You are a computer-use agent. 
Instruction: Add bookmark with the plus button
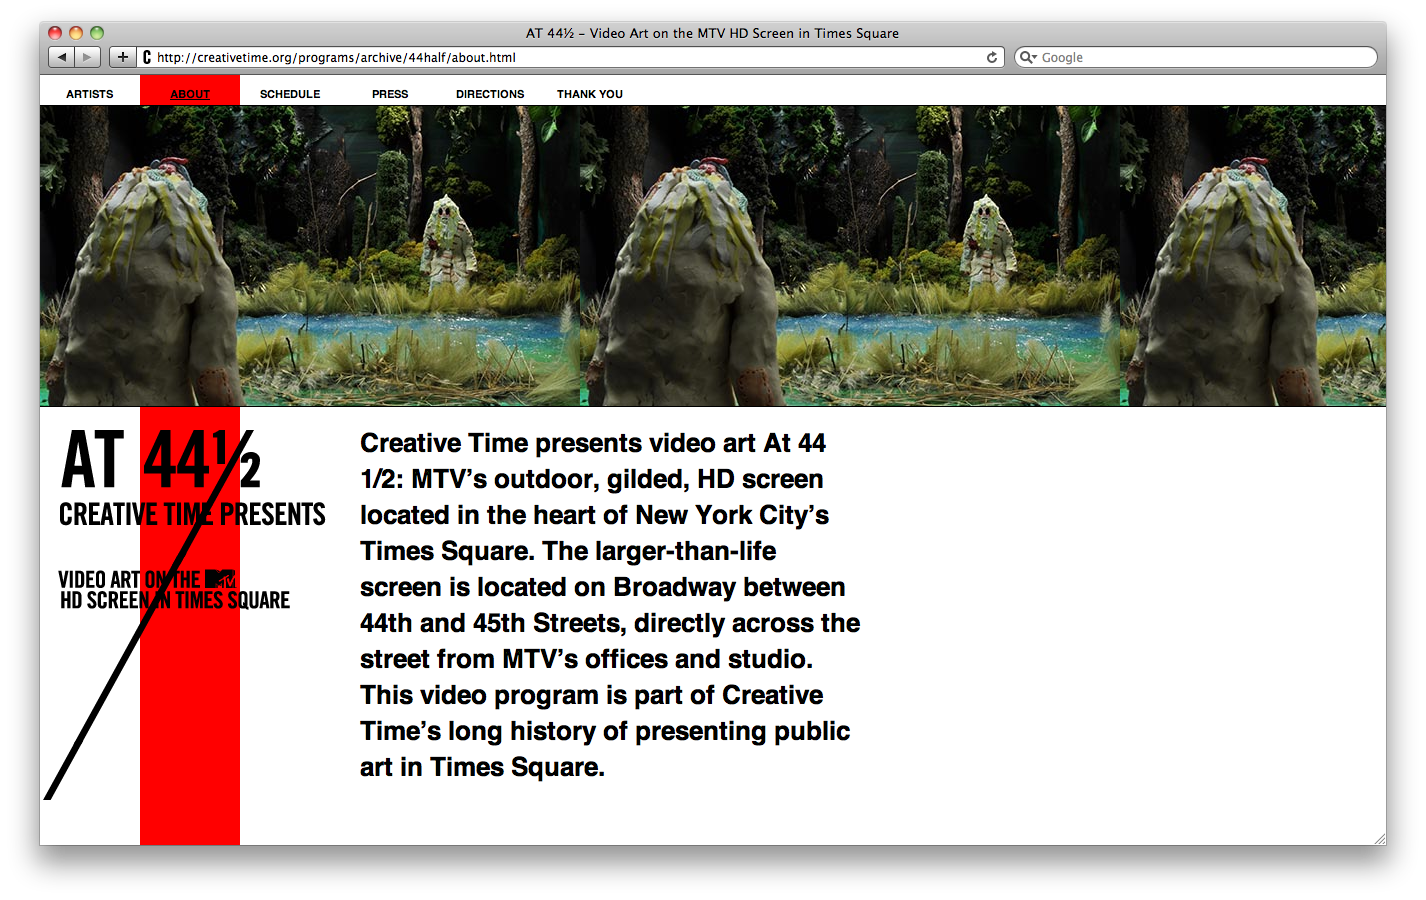(122, 57)
